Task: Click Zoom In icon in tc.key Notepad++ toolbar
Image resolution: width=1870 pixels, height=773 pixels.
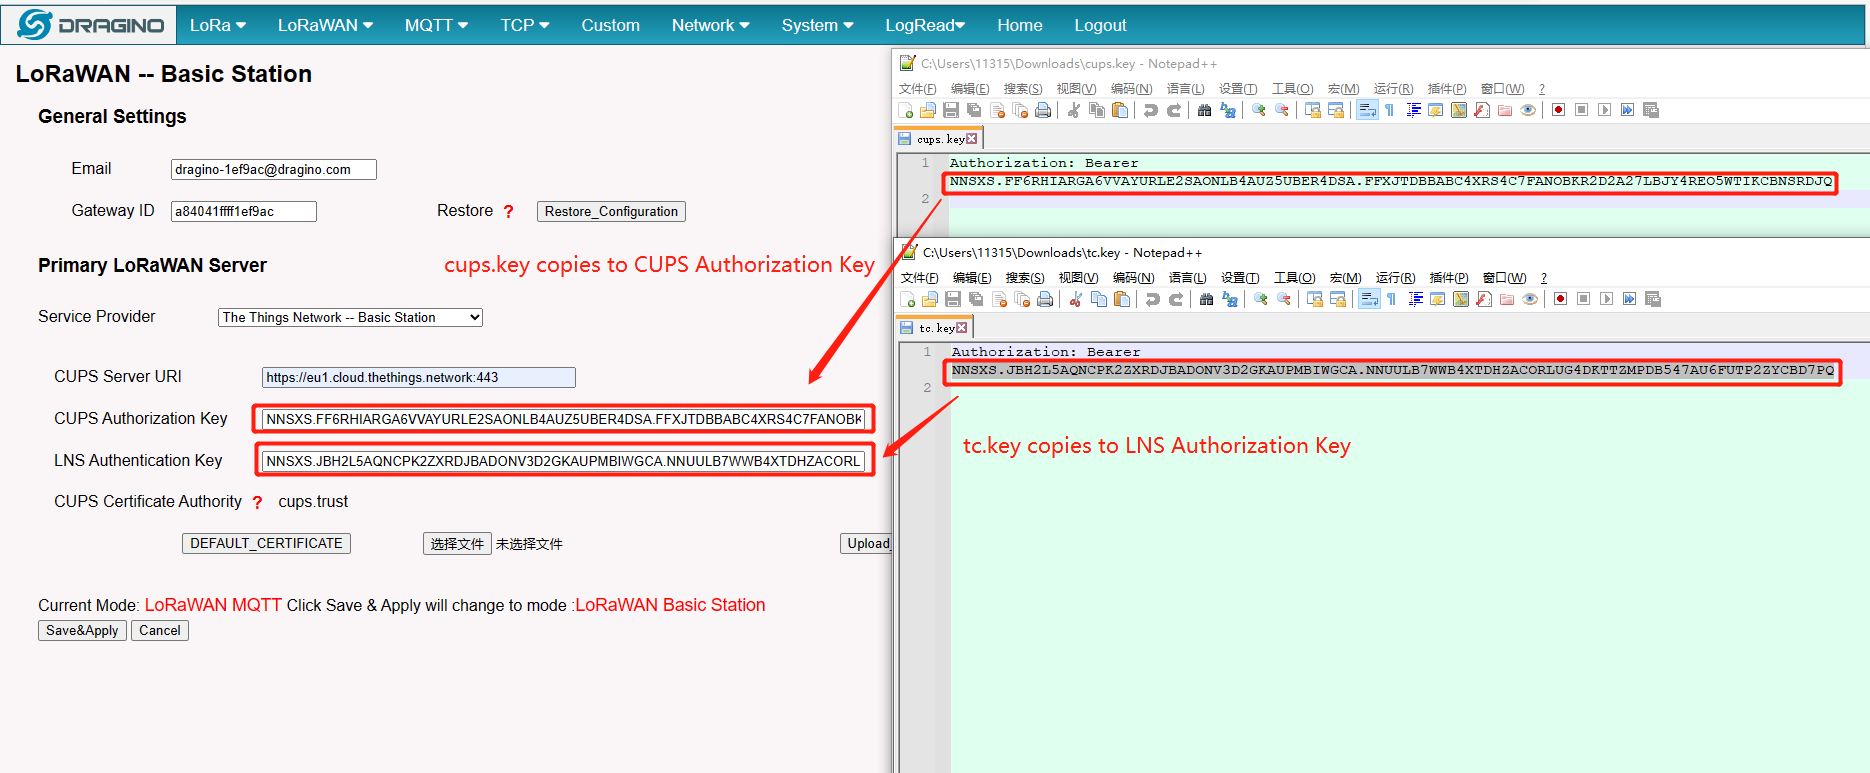Action: pos(1261,299)
